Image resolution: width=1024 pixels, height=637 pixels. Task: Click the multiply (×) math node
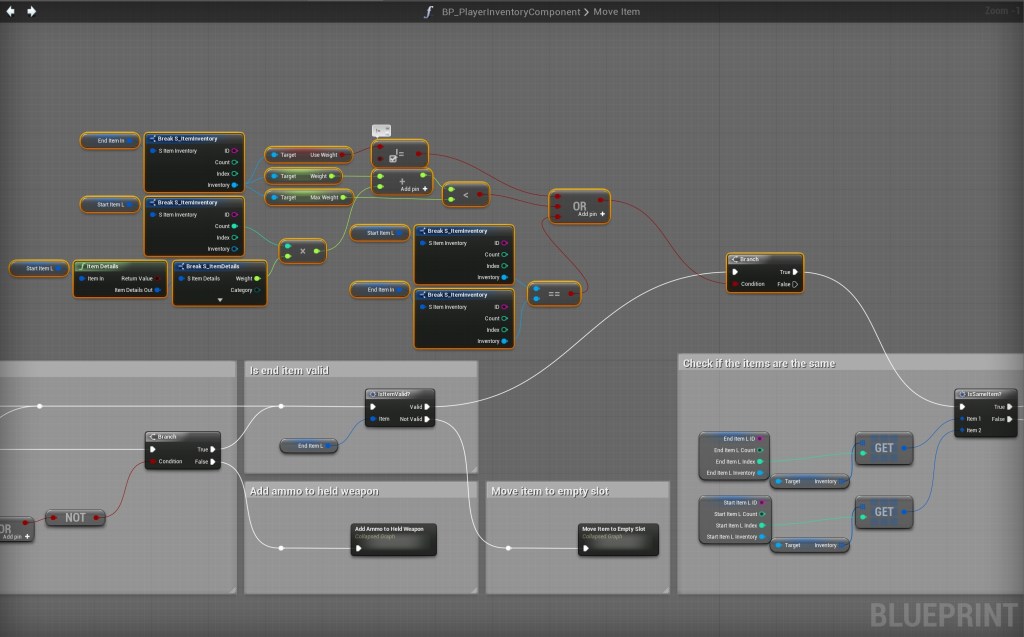pos(302,252)
